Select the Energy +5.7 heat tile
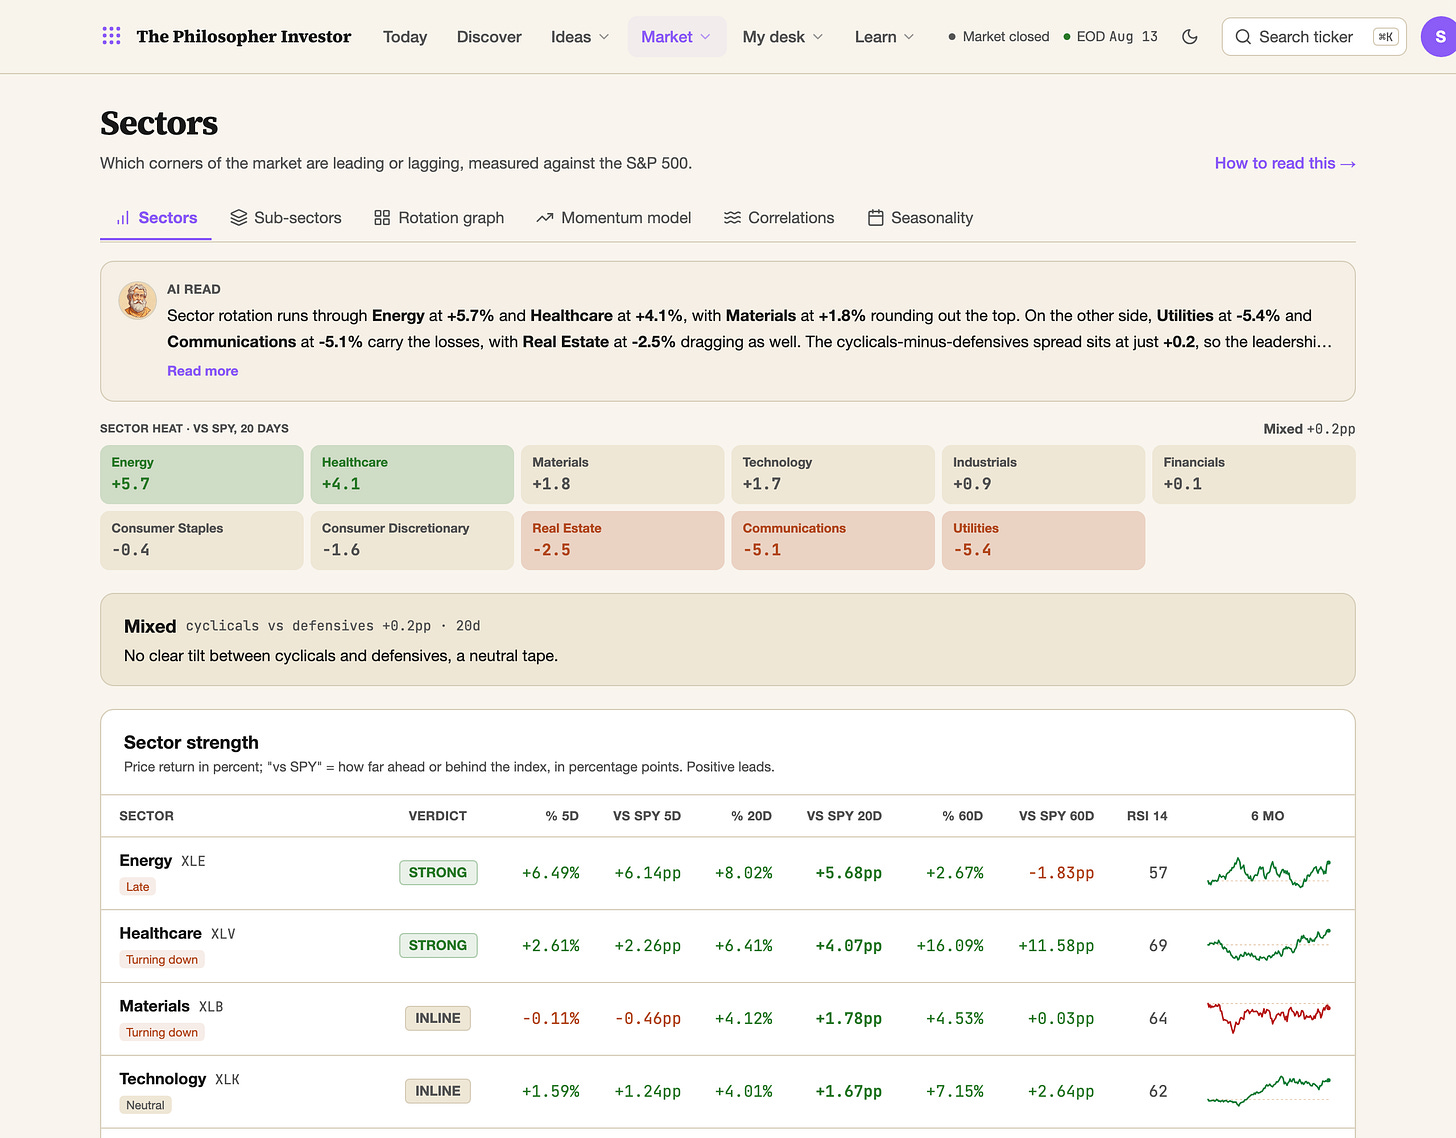Image resolution: width=1456 pixels, height=1138 pixels. (202, 474)
